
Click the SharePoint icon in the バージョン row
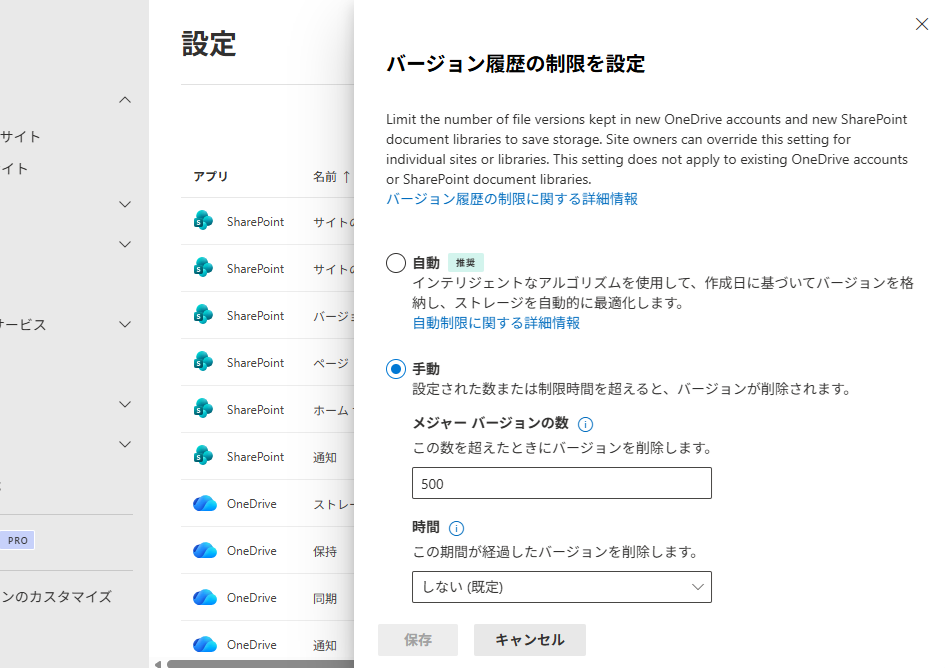(x=204, y=315)
